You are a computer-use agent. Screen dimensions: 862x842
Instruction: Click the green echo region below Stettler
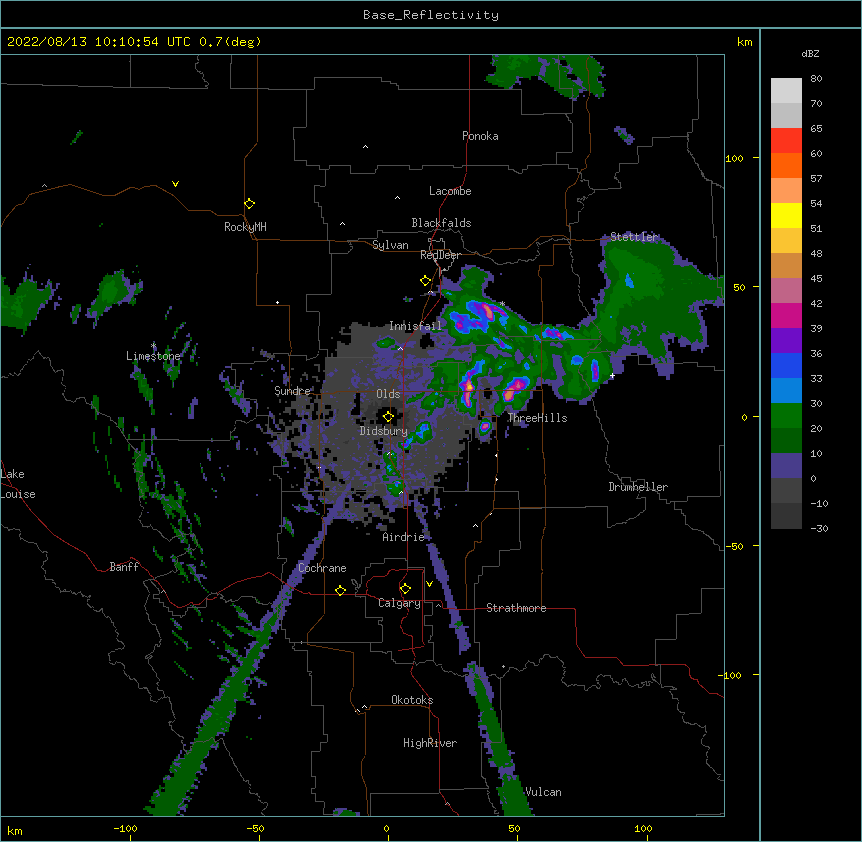click(649, 297)
